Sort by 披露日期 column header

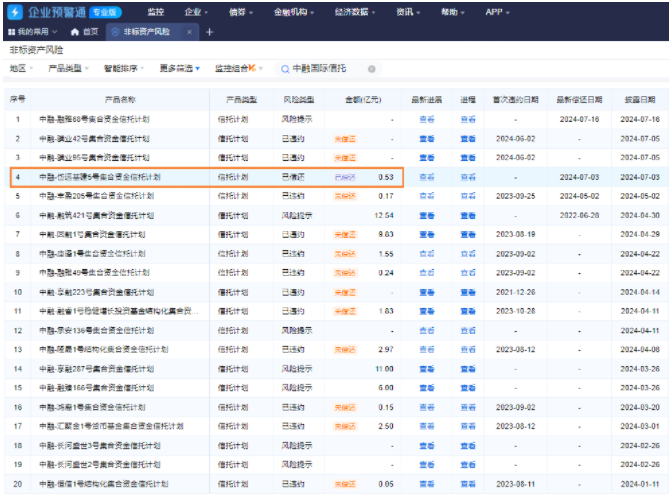pos(640,100)
